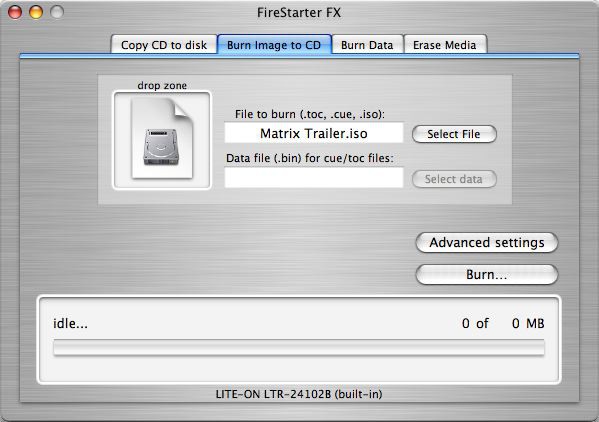Screen dimensions: 599x422
Task: Click the greyed Select data button
Action: (454, 179)
